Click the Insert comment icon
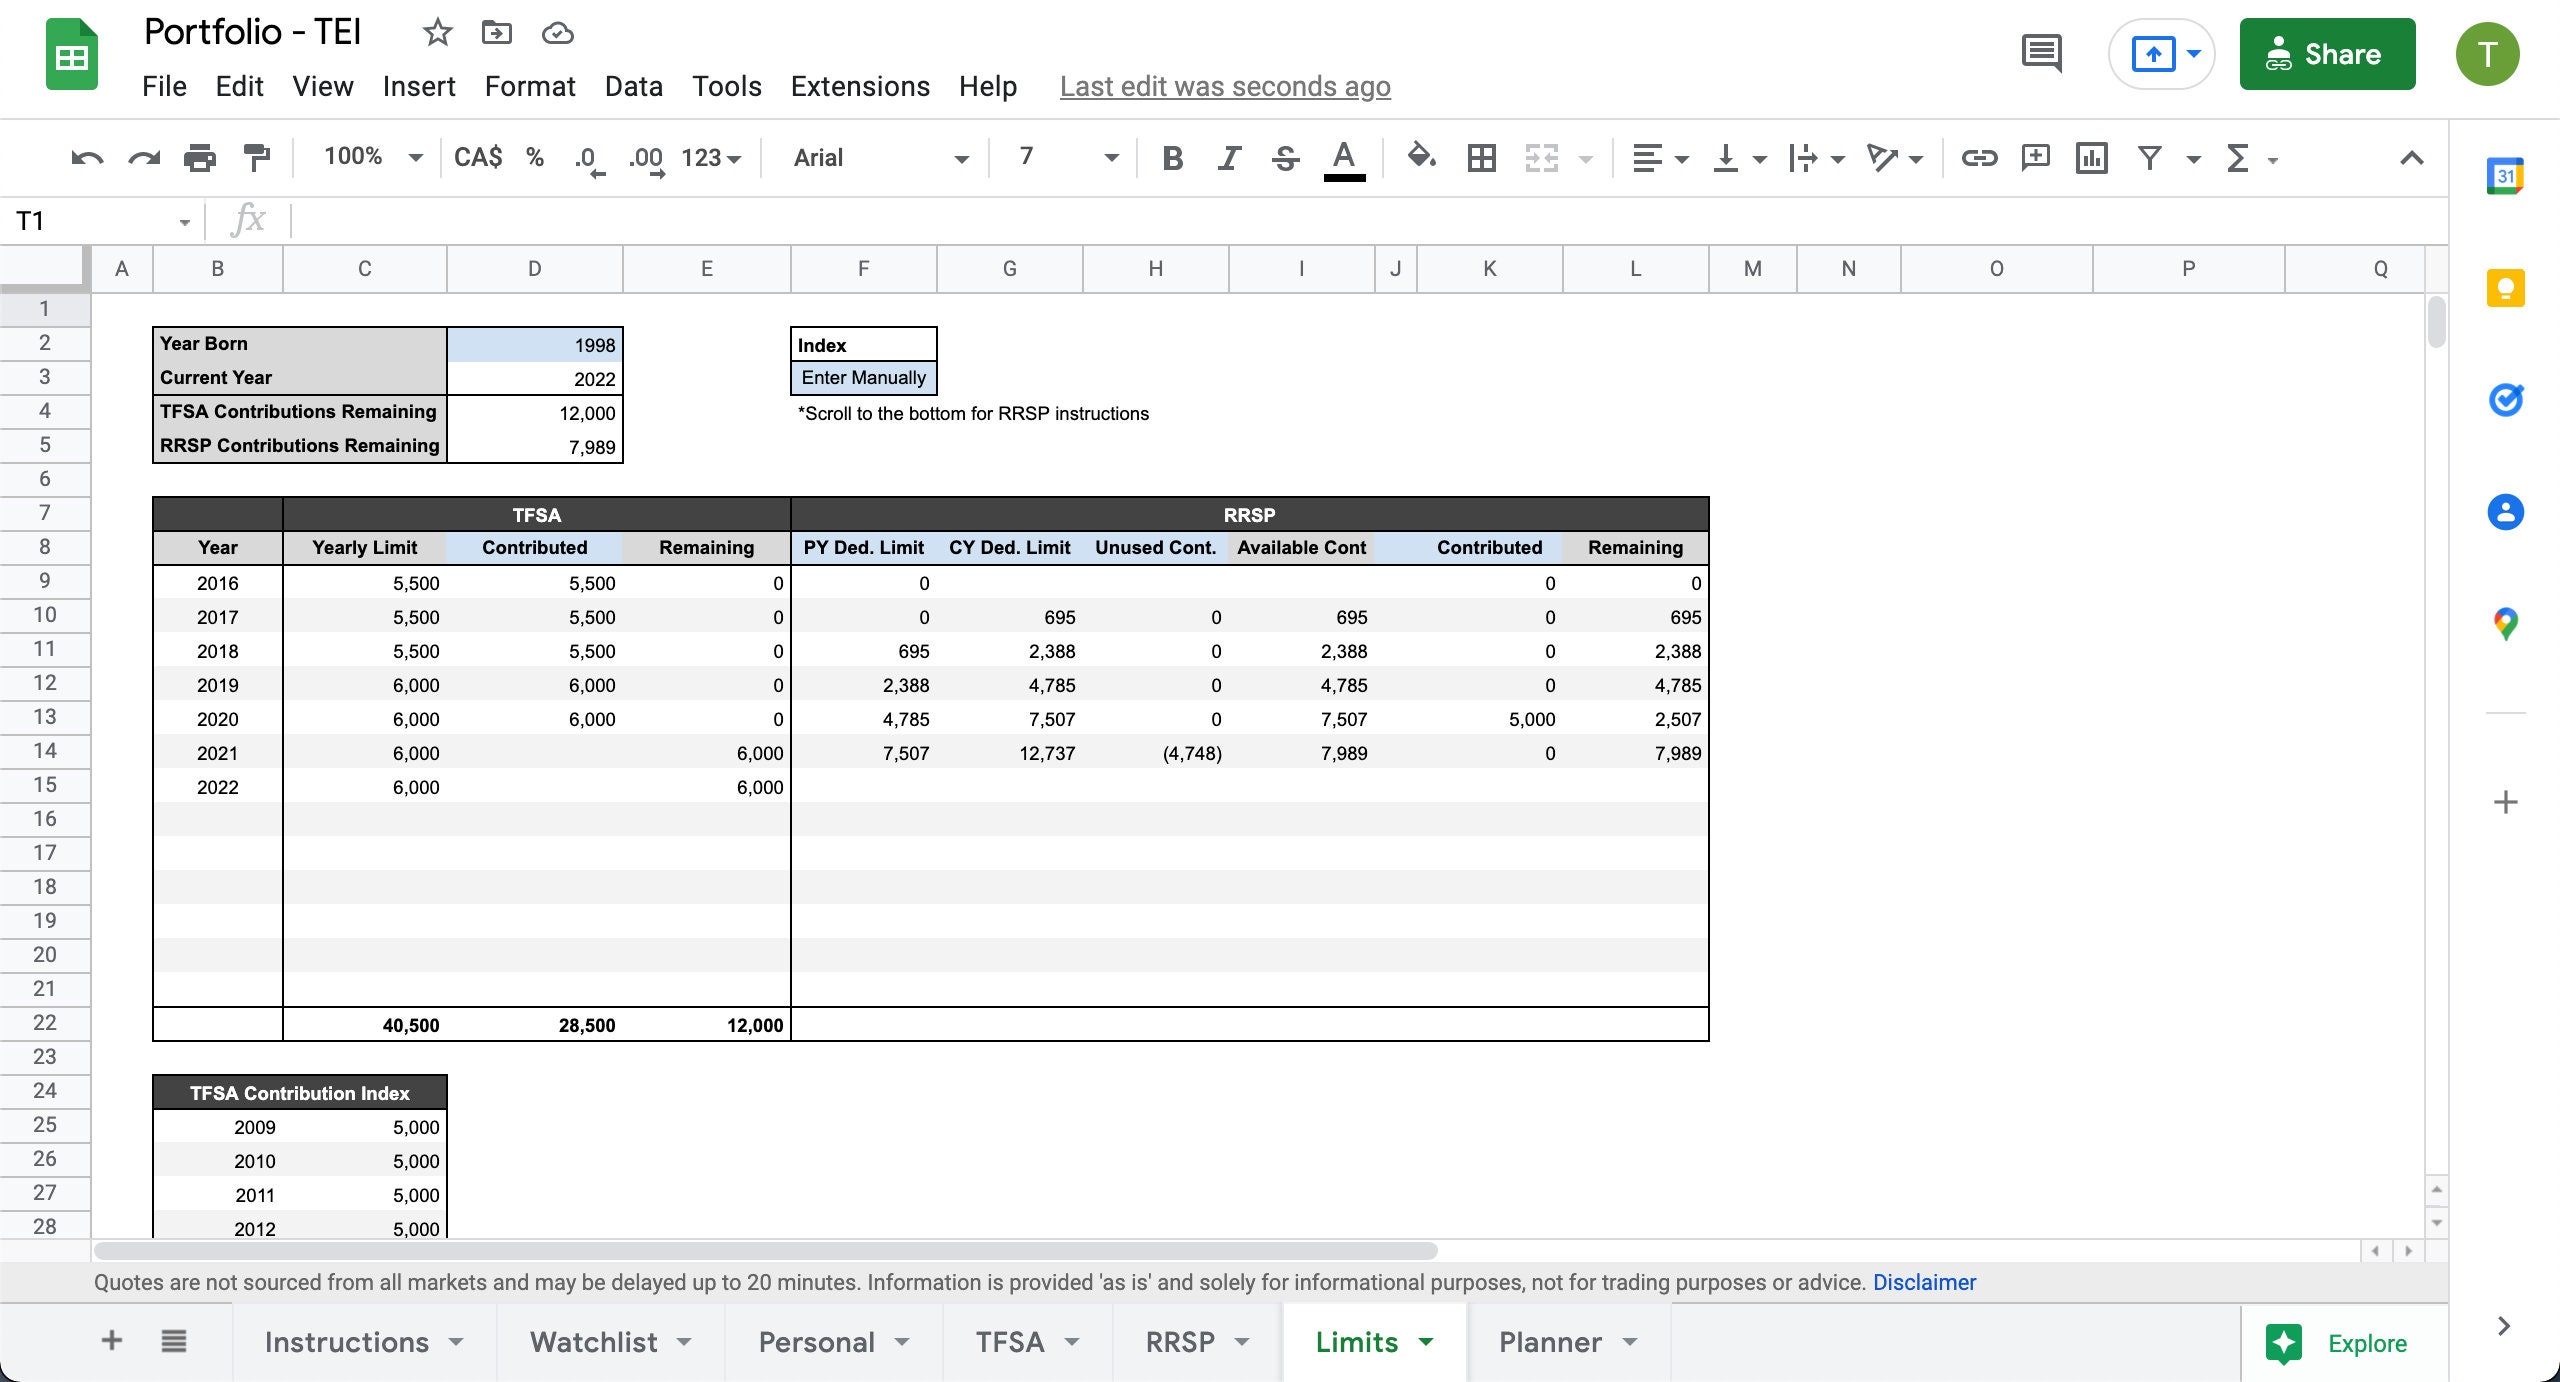The height and width of the screenshot is (1382, 2560). 2035,158
